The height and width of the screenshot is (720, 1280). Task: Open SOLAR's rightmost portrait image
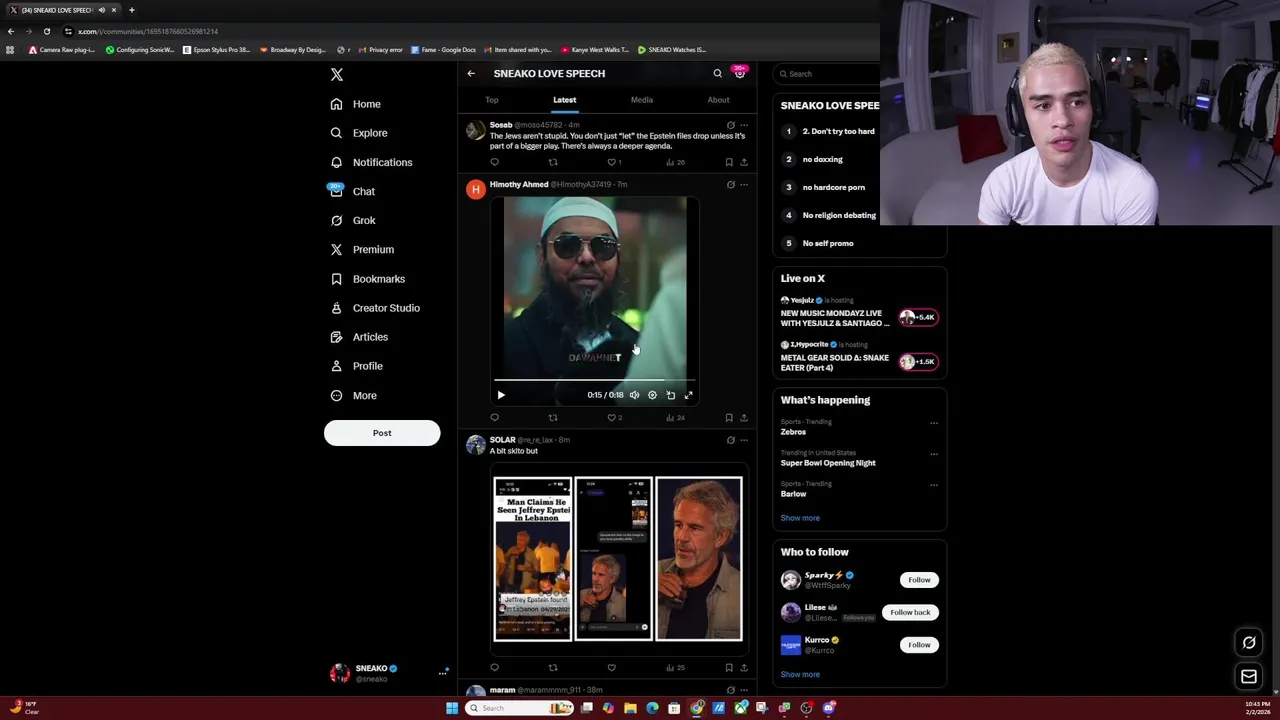pos(699,559)
